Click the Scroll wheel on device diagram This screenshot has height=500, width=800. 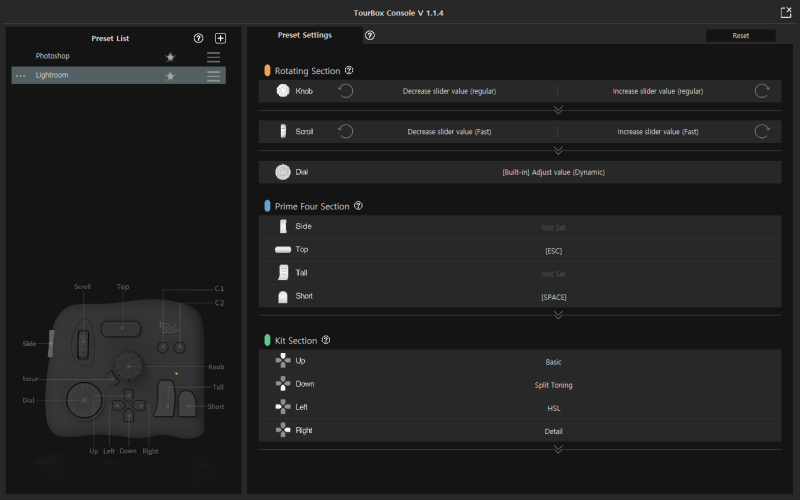[83, 343]
